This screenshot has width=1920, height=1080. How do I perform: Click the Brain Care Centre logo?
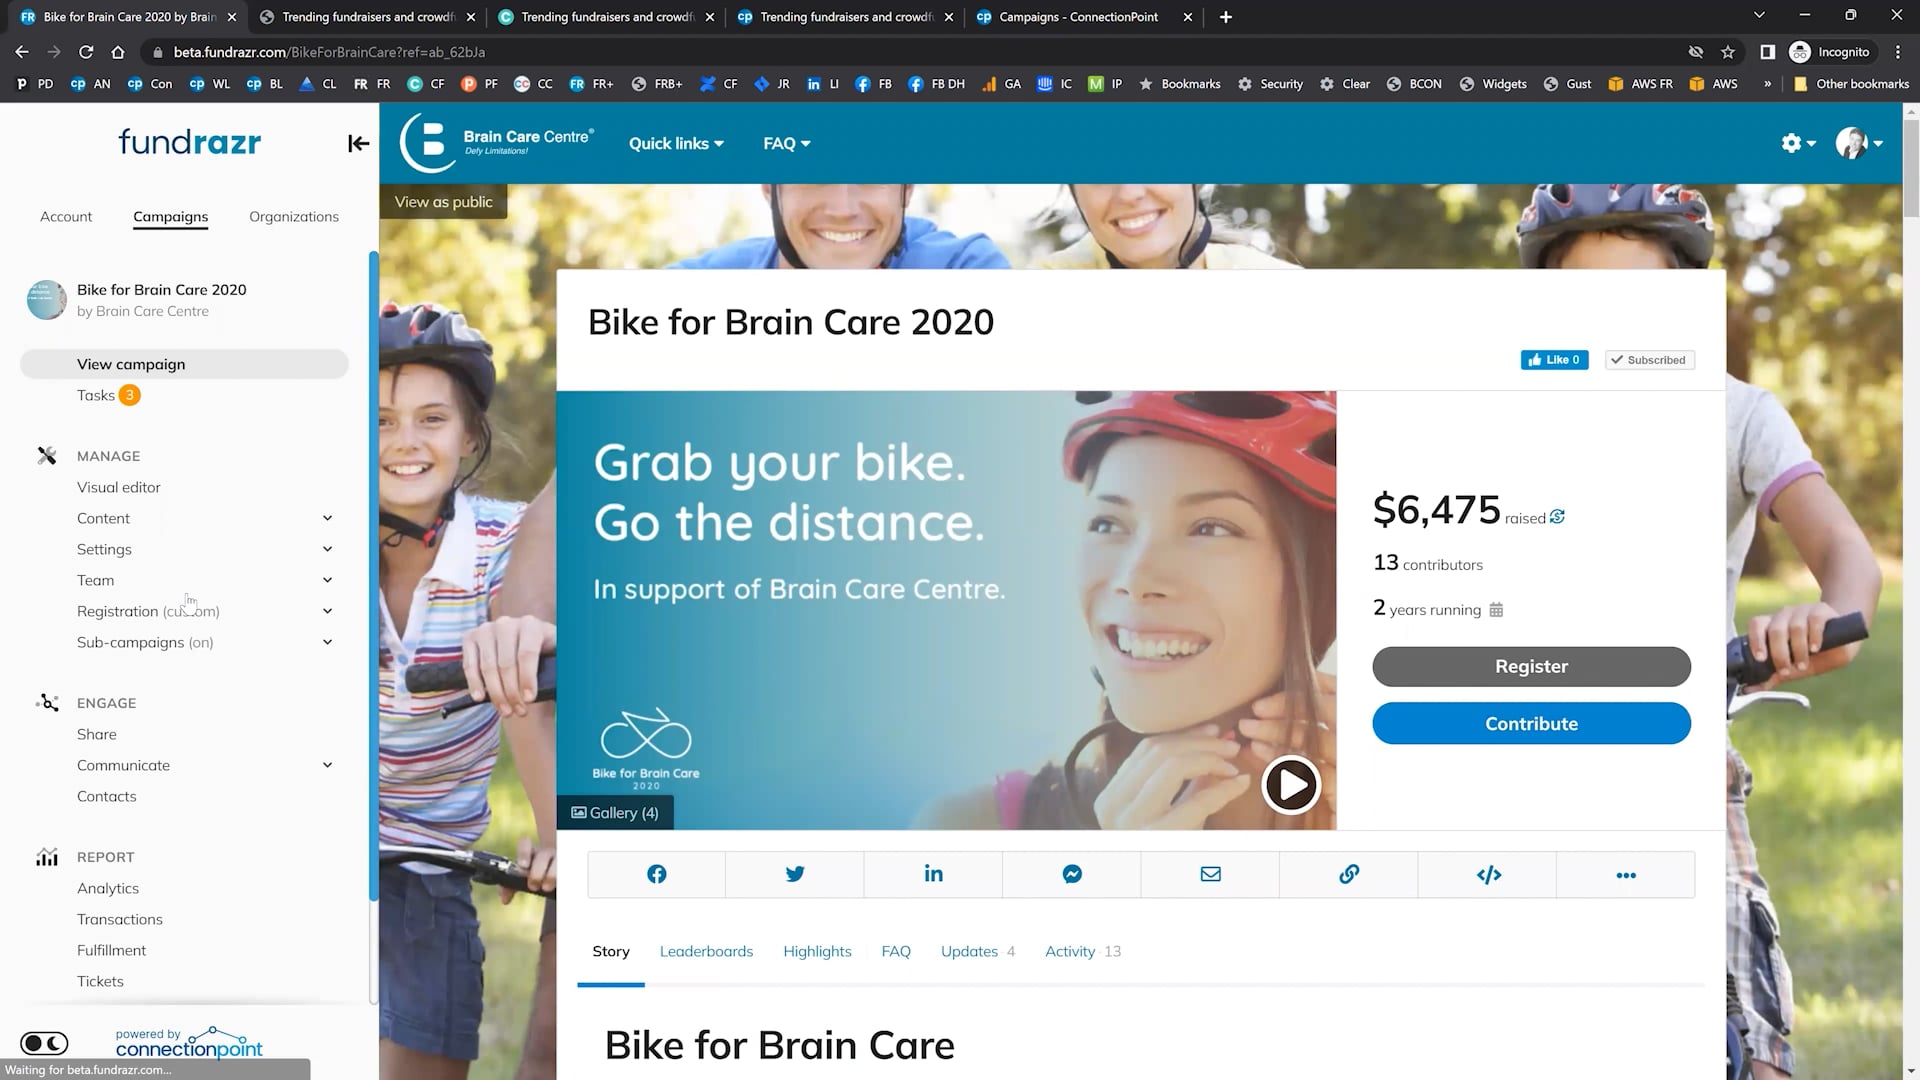(x=497, y=143)
